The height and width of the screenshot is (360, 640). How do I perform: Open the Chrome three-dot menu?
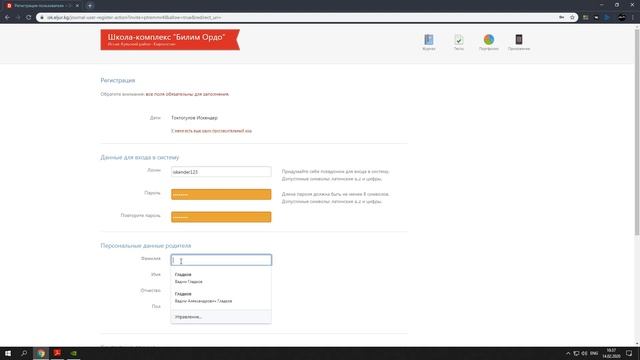(x=633, y=18)
